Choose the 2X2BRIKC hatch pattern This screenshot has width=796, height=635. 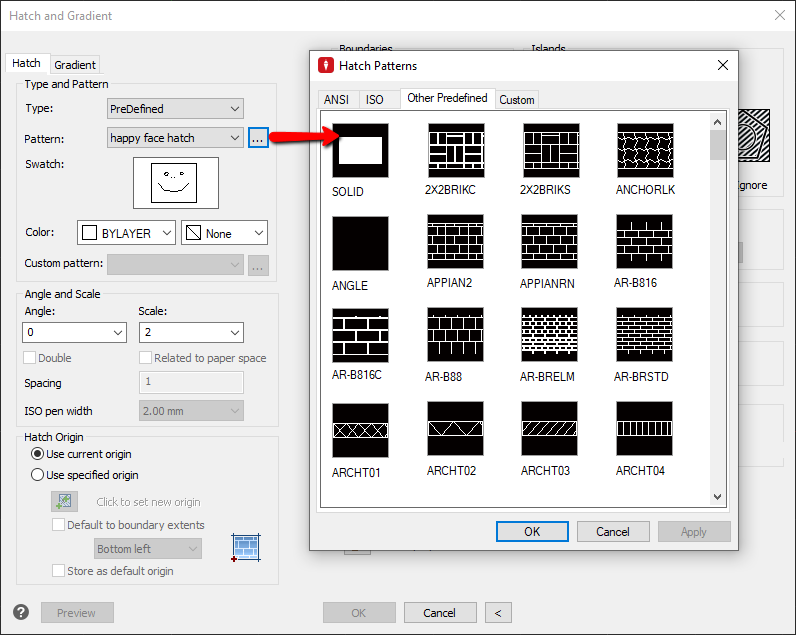point(455,151)
